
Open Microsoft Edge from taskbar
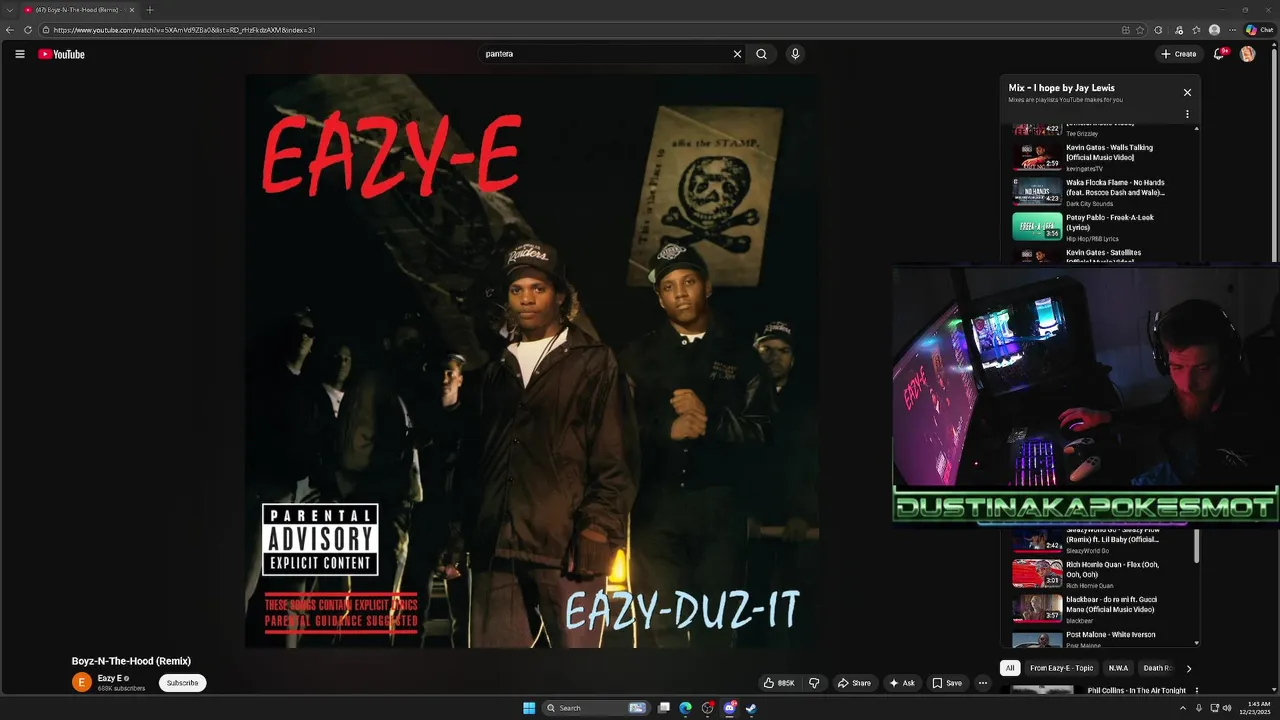tap(686, 708)
